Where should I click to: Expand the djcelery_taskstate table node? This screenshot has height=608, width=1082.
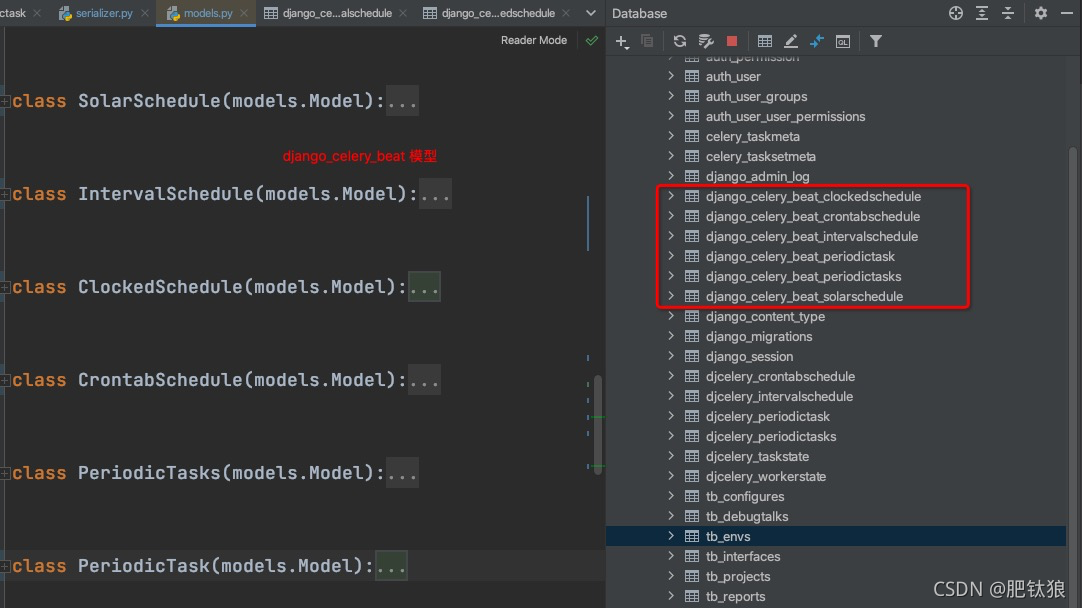pos(671,455)
